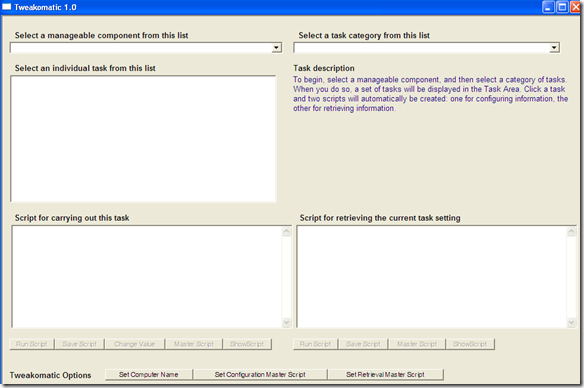Open the manageable component dropdown arrow
584x388 pixels.
(276, 48)
